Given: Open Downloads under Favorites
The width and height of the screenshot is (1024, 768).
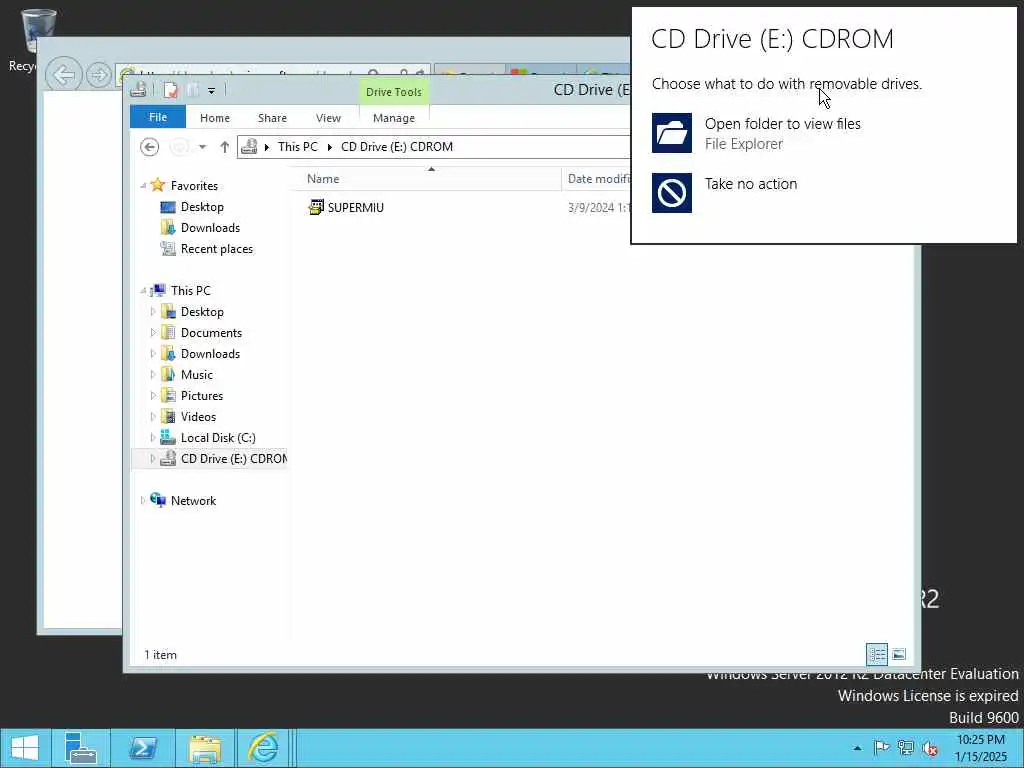Looking at the screenshot, I should point(210,228).
